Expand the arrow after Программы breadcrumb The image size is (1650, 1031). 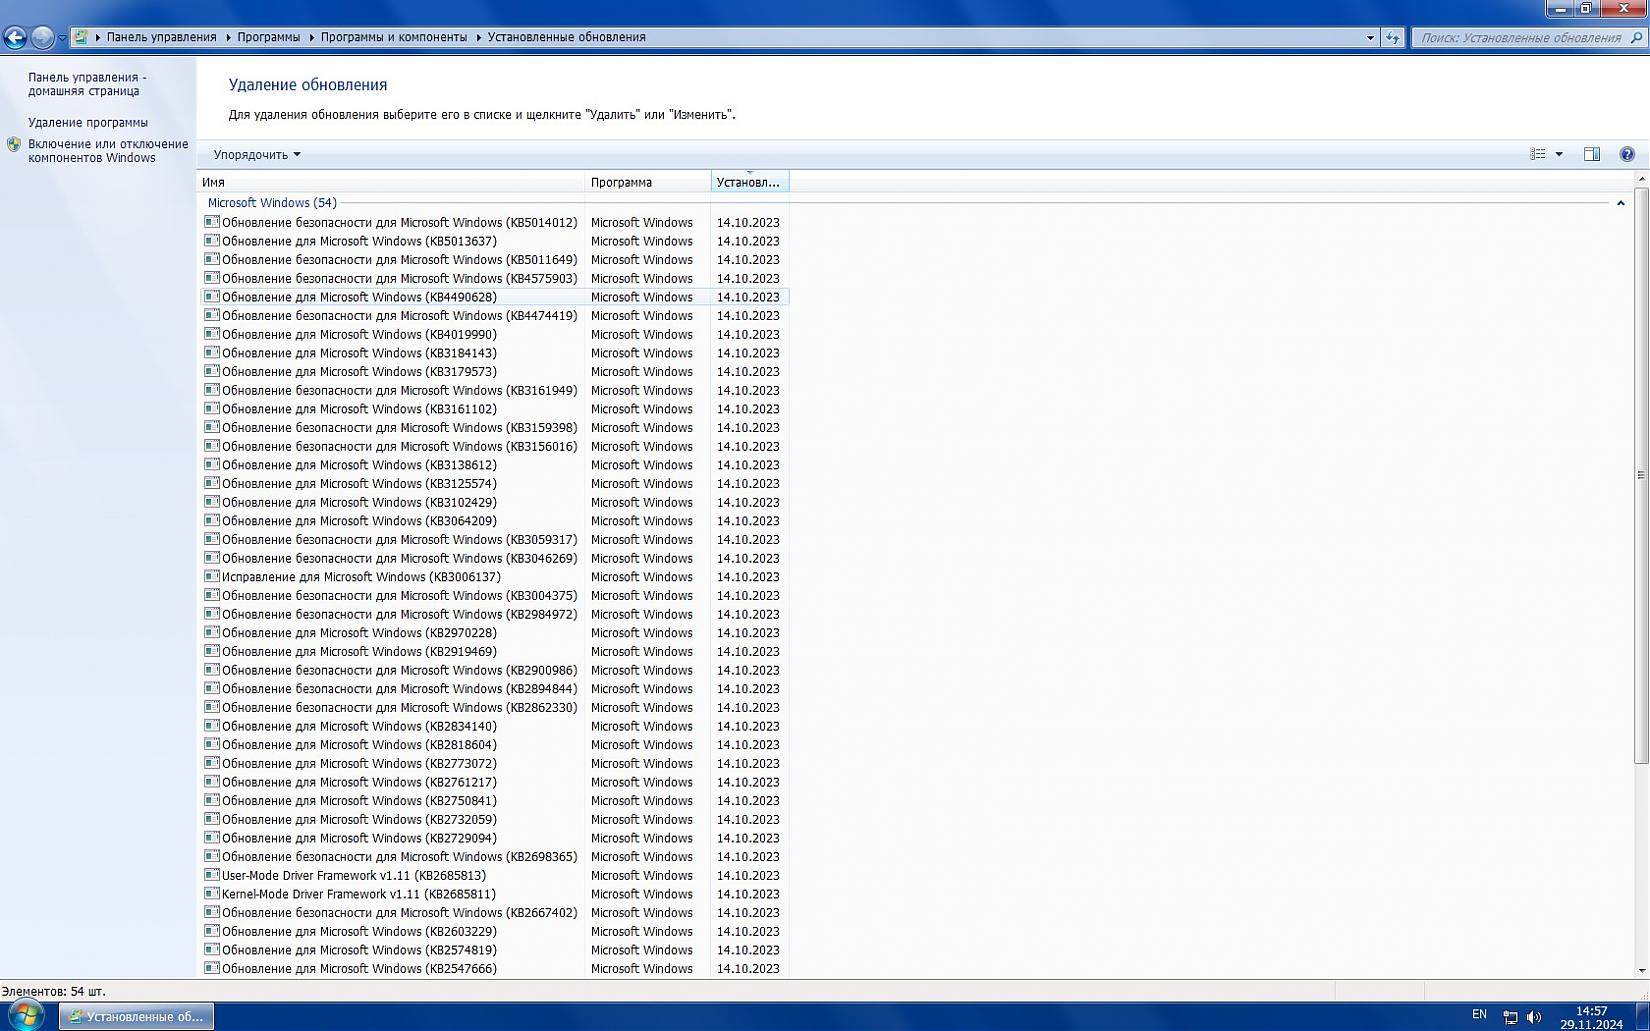(x=311, y=37)
